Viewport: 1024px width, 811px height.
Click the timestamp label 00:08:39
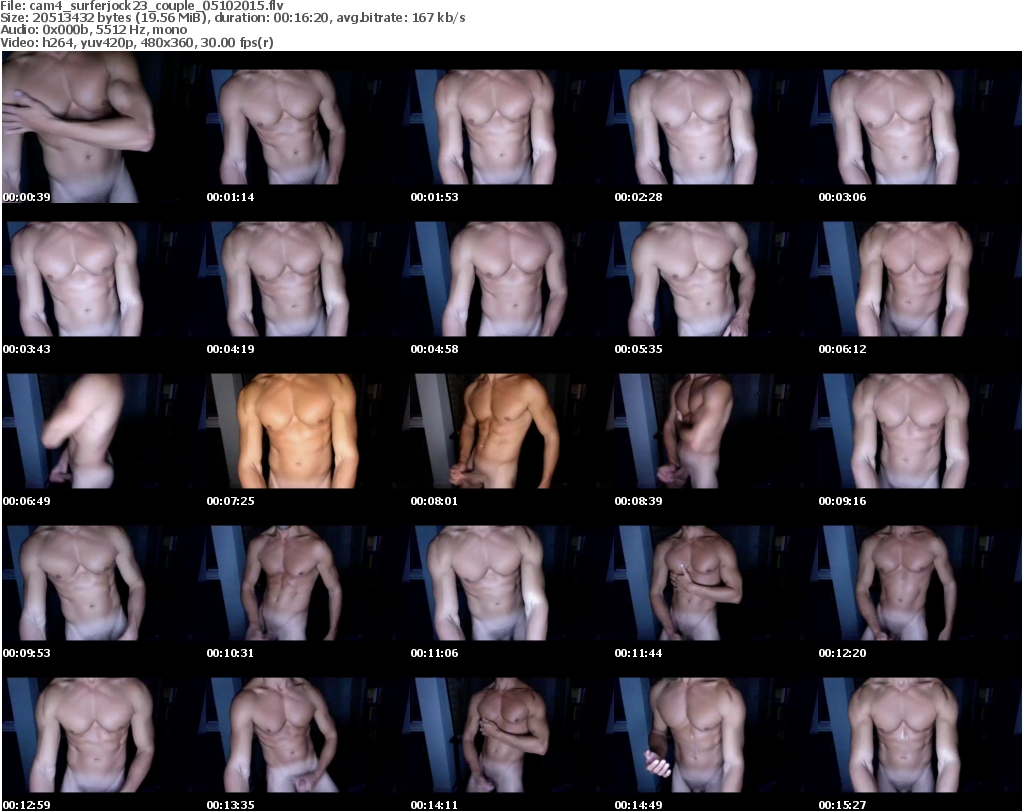coord(638,501)
